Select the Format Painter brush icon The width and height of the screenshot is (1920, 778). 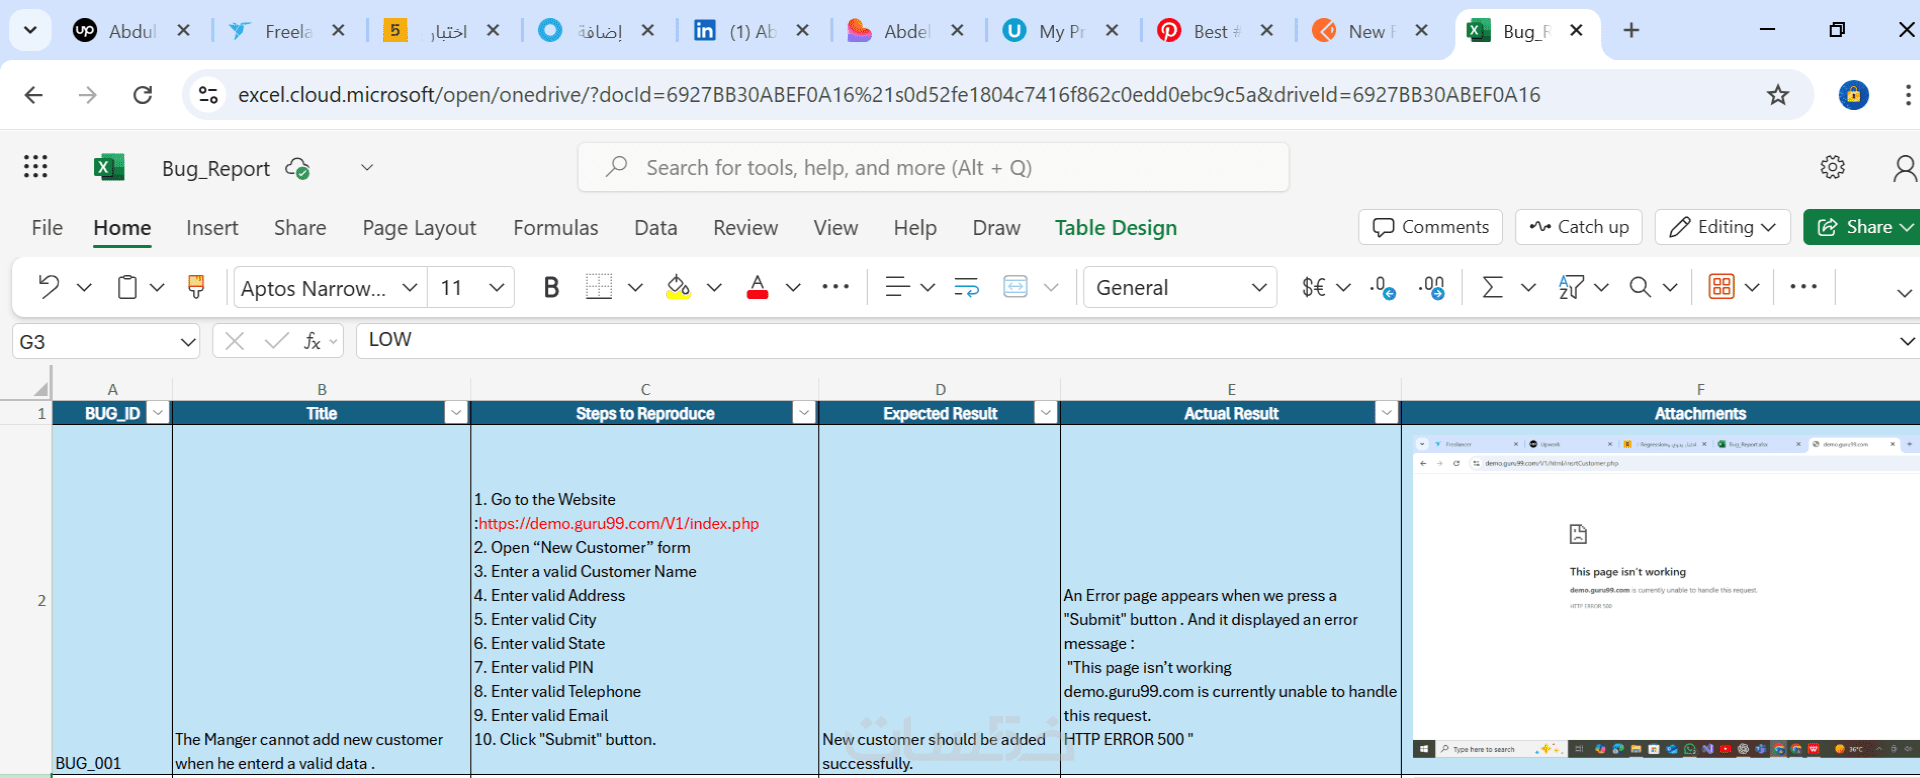coord(196,288)
